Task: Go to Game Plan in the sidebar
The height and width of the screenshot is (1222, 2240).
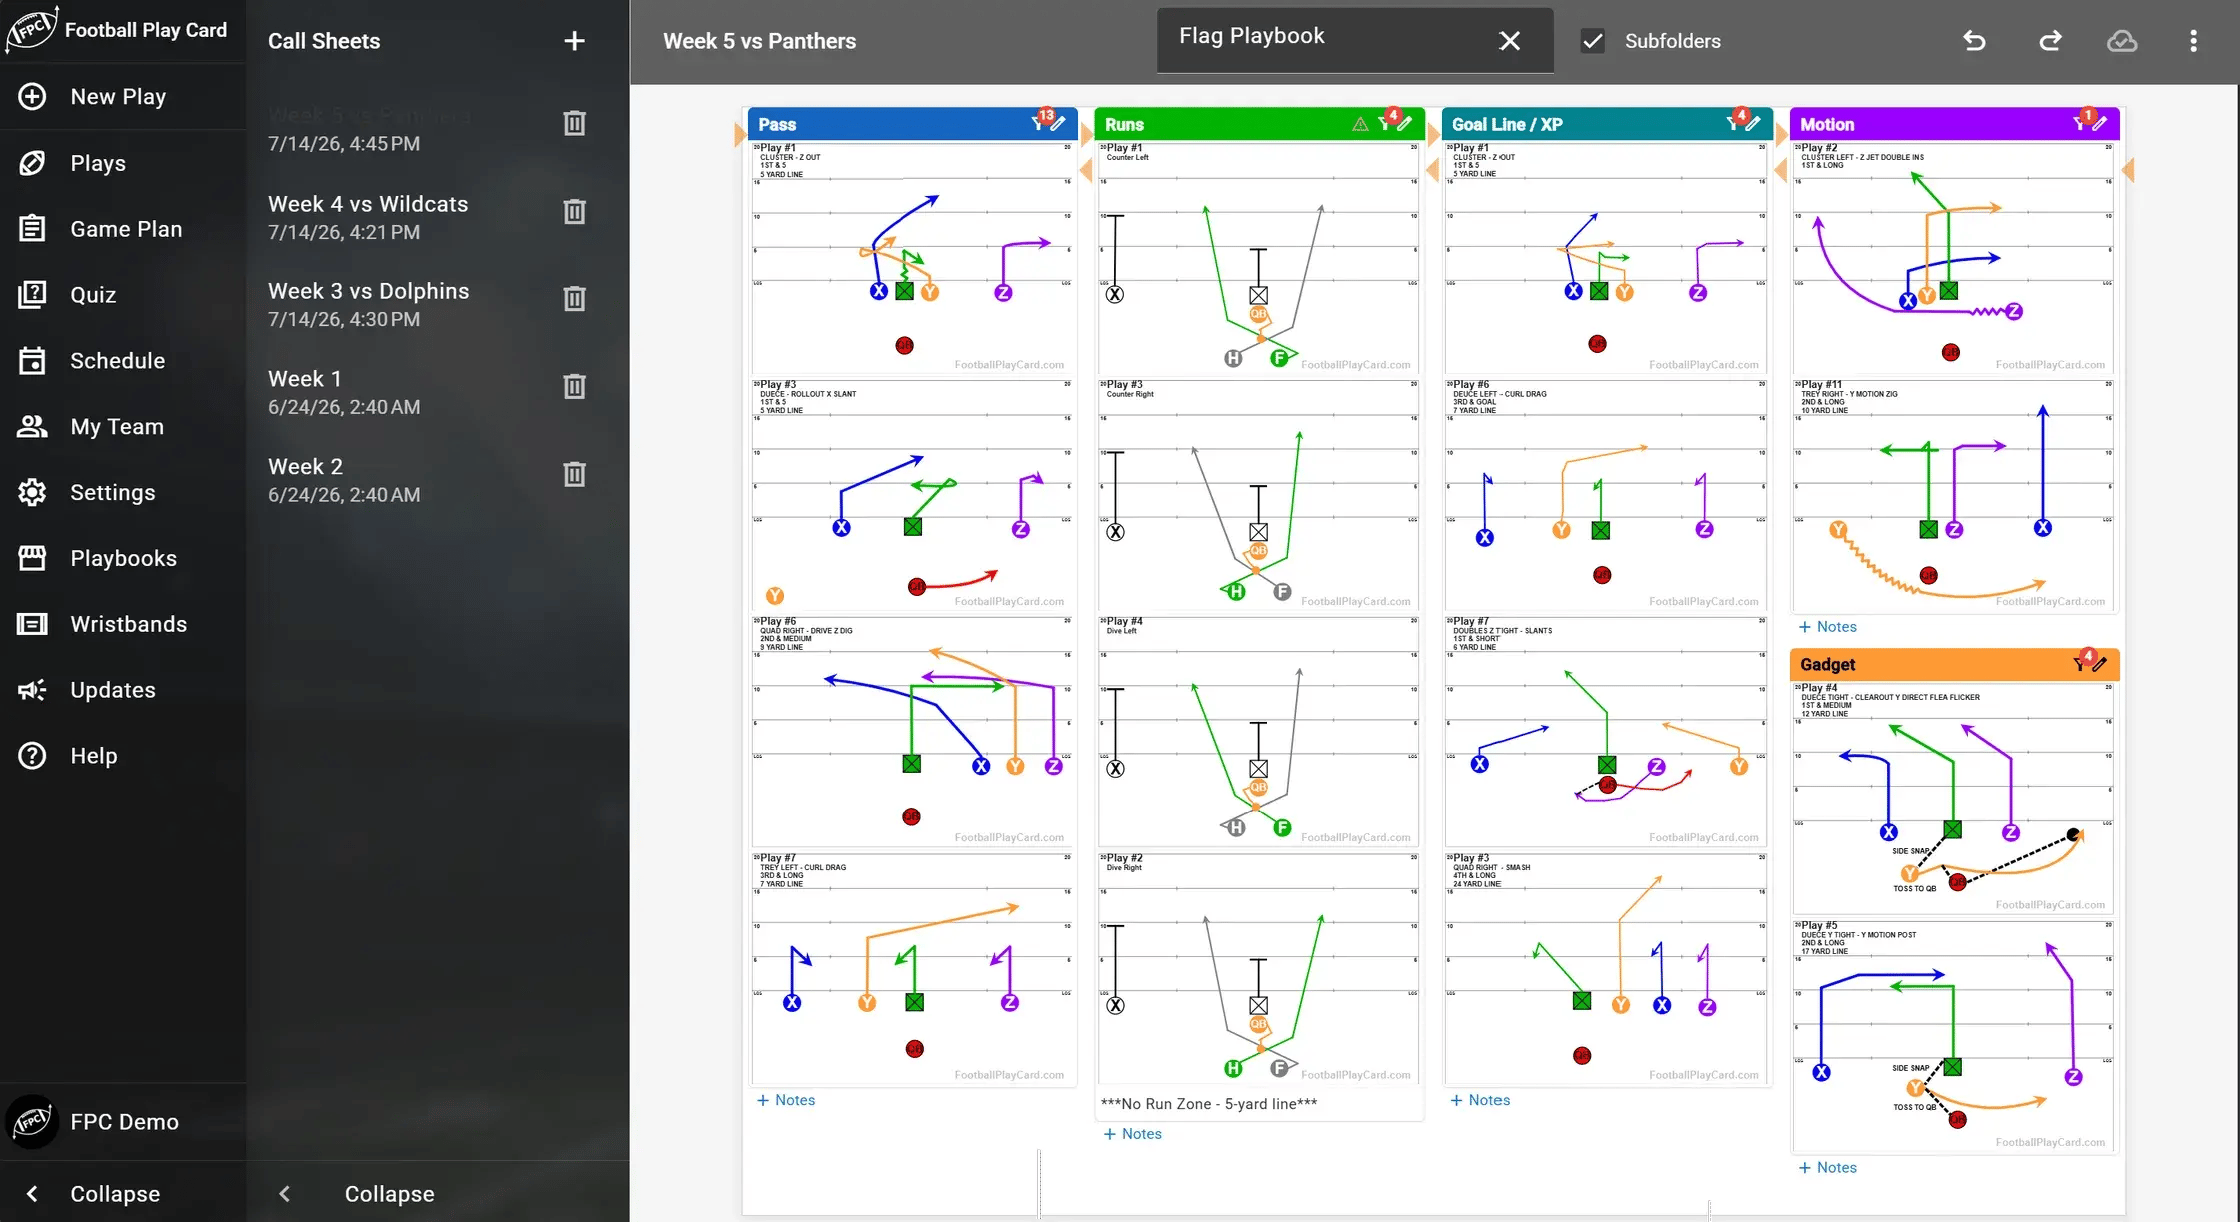Action: 126,229
